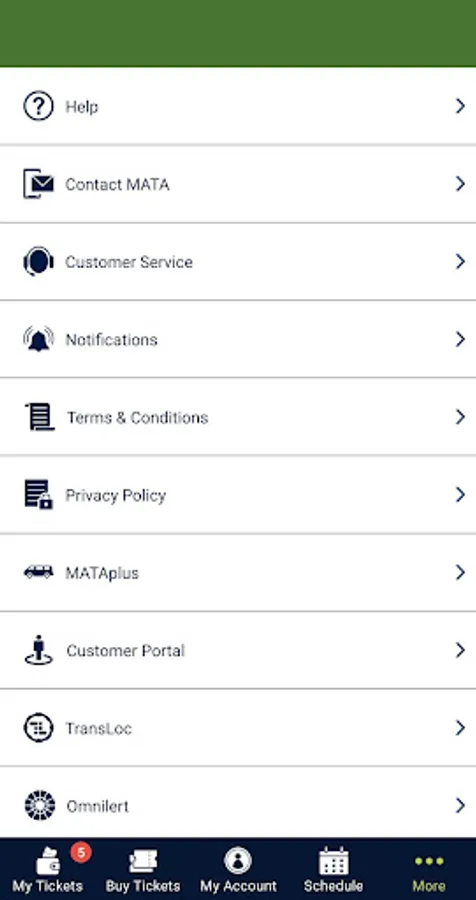Viewport: 476px width, 900px height.
Task: Open the chevron in the Omnilert row
Action: tap(460, 805)
